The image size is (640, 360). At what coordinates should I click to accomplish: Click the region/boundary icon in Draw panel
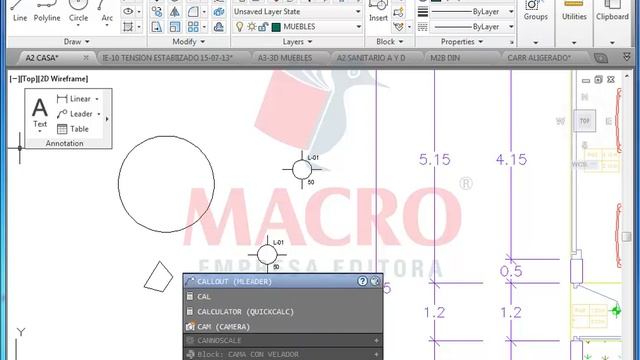pos(128,27)
